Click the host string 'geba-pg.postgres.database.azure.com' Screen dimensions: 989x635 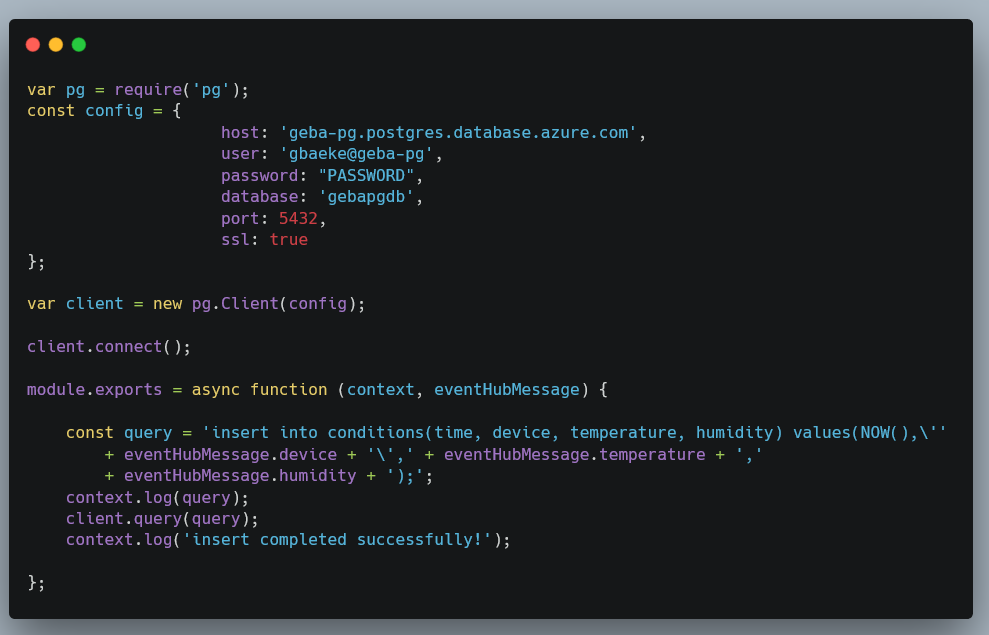(459, 132)
